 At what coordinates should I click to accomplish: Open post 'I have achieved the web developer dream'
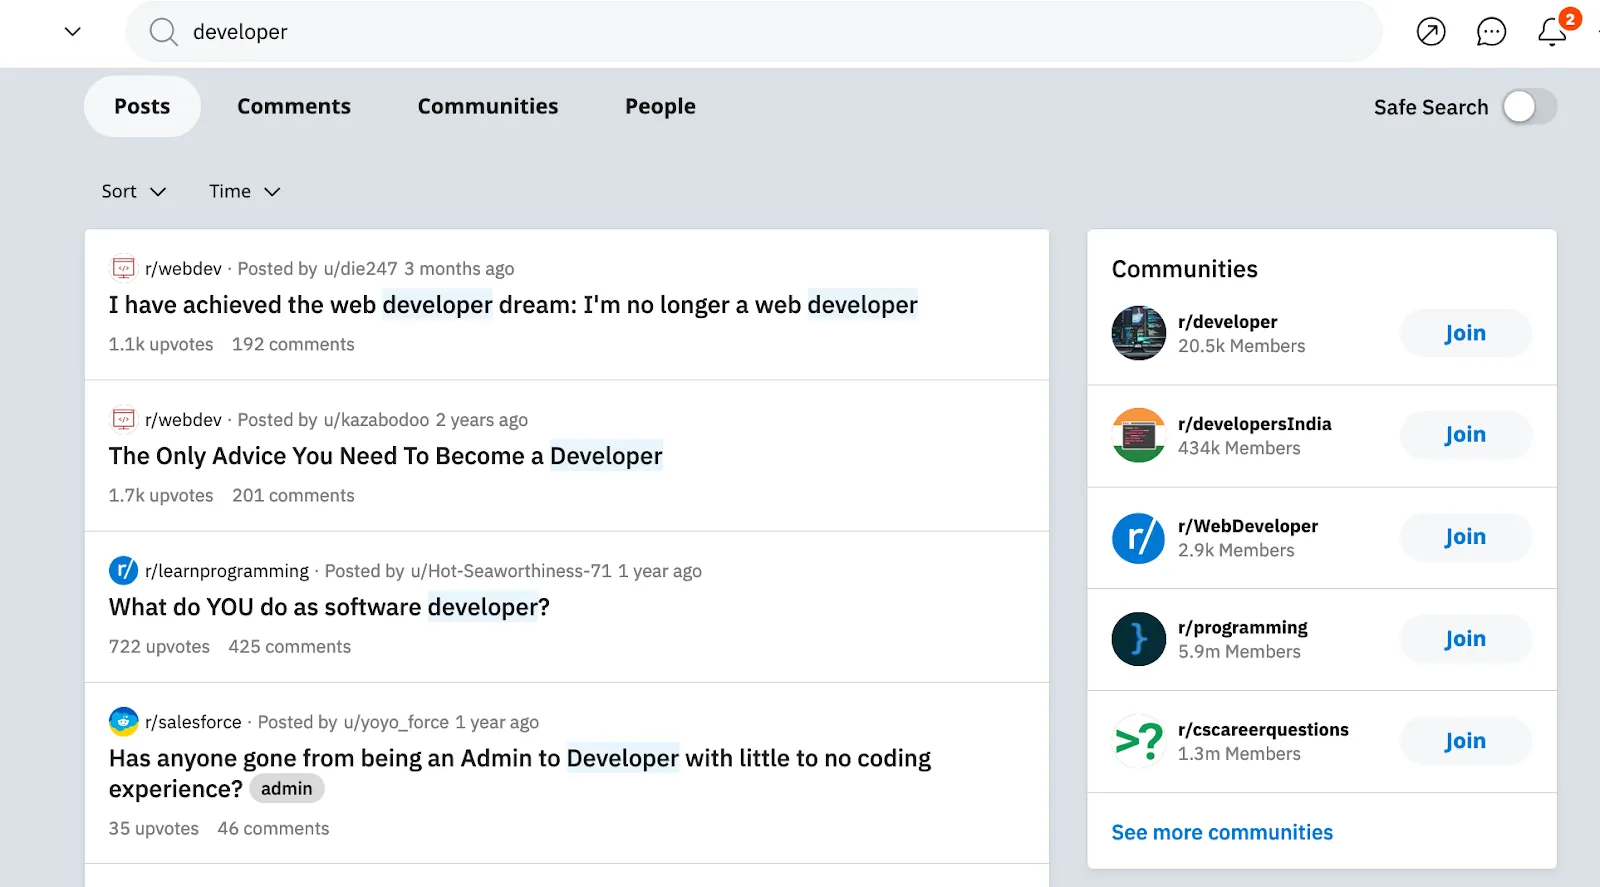pyautogui.click(x=513, y=305)
